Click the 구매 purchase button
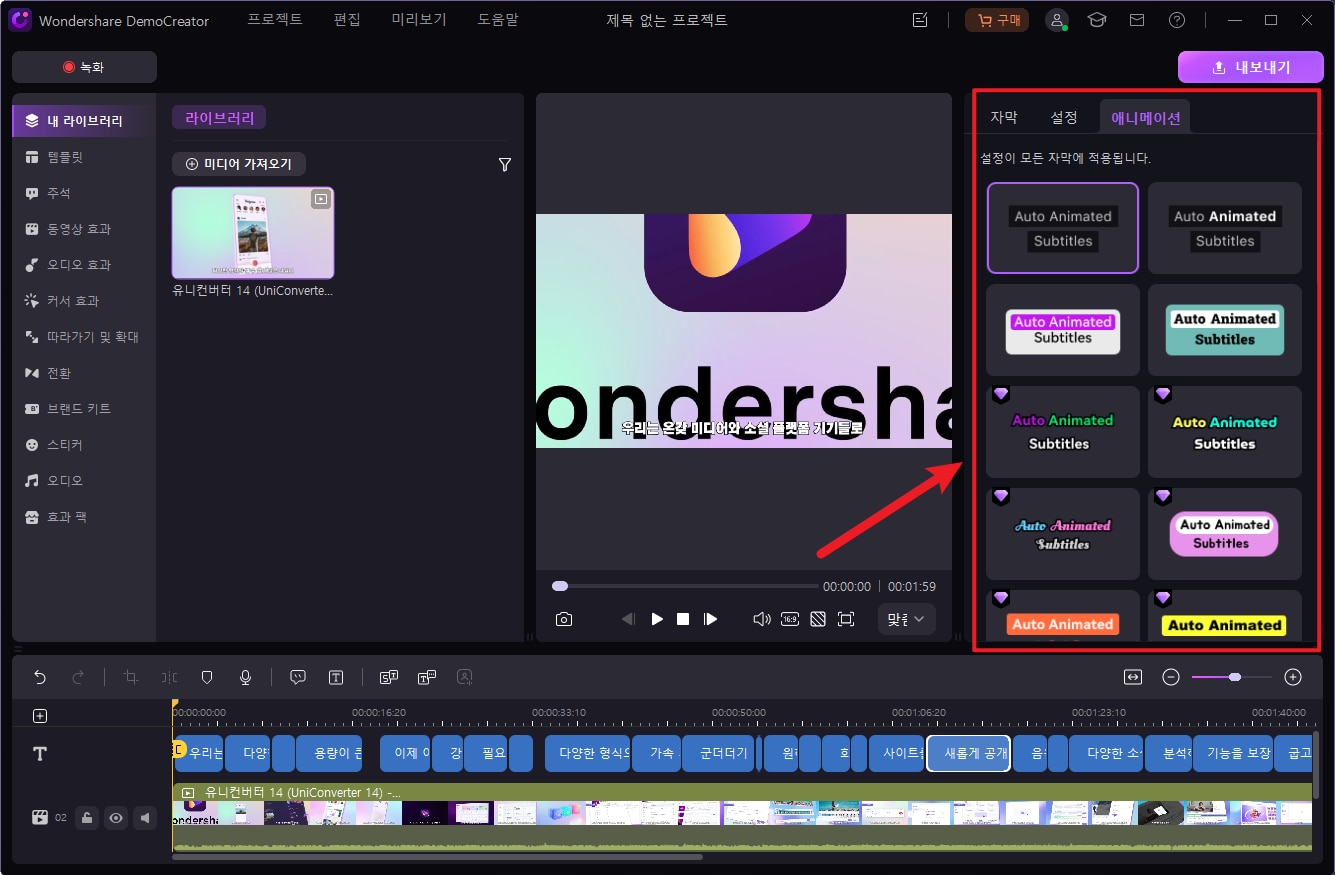This screenshot has height=875, width=1335. click(996, 20)
